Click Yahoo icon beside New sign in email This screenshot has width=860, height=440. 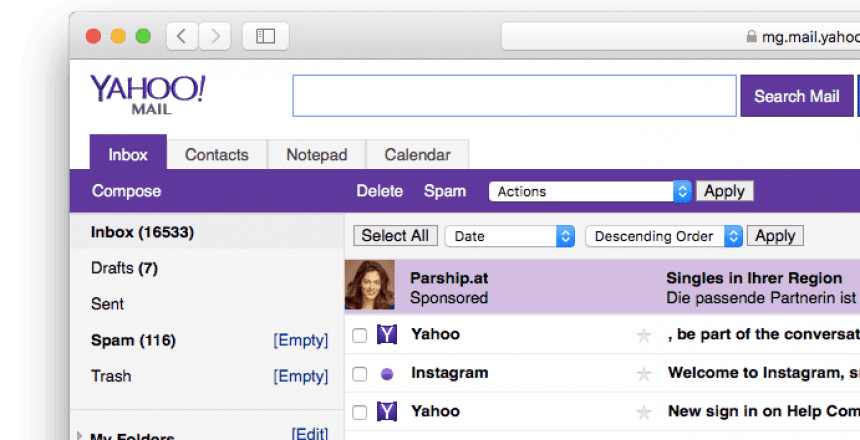(387, 411)
